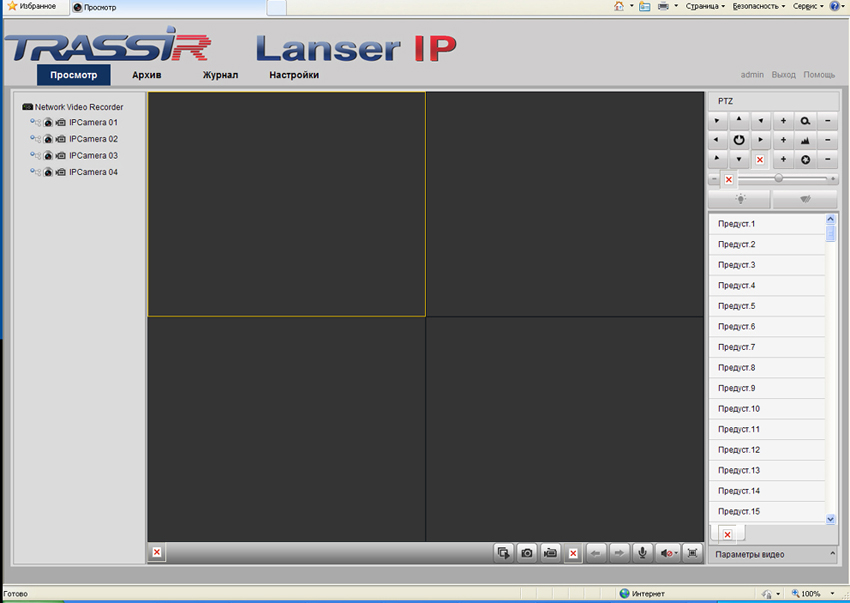The image size is (850, 603).
Task: Click the plus button beside the magnifier
Action: click(783, 121)
